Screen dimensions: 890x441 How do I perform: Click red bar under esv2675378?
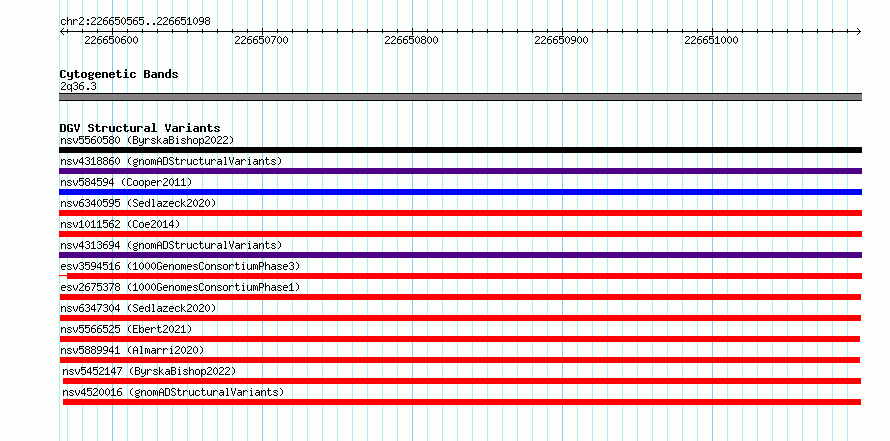[460, 297]
